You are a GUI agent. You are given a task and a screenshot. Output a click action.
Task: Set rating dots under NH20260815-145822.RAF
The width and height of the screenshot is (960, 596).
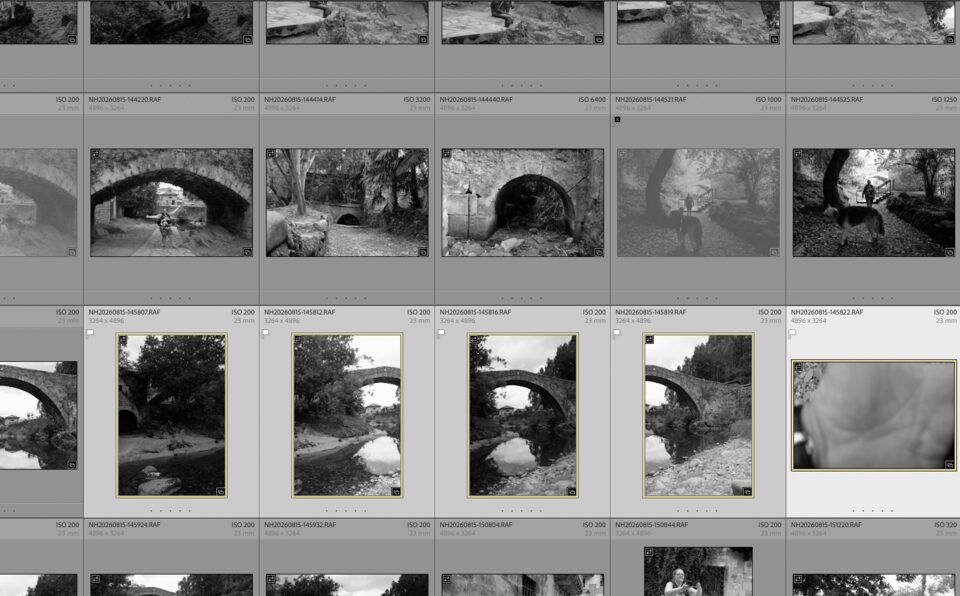(873, 510)
